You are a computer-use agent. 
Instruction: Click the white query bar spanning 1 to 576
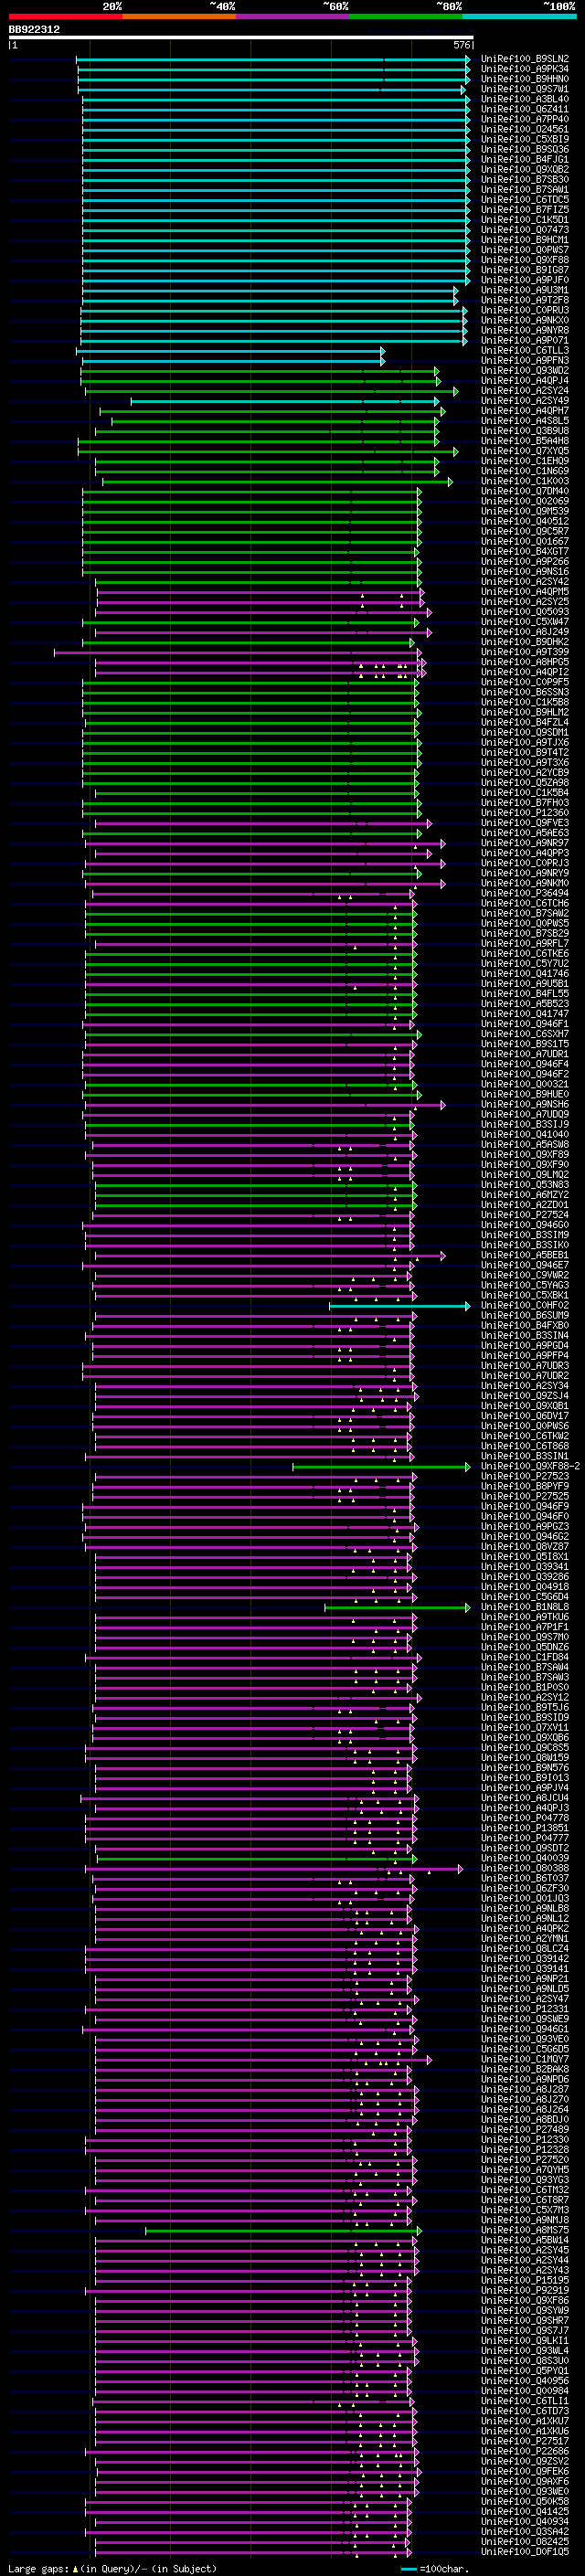coord(241,38)
